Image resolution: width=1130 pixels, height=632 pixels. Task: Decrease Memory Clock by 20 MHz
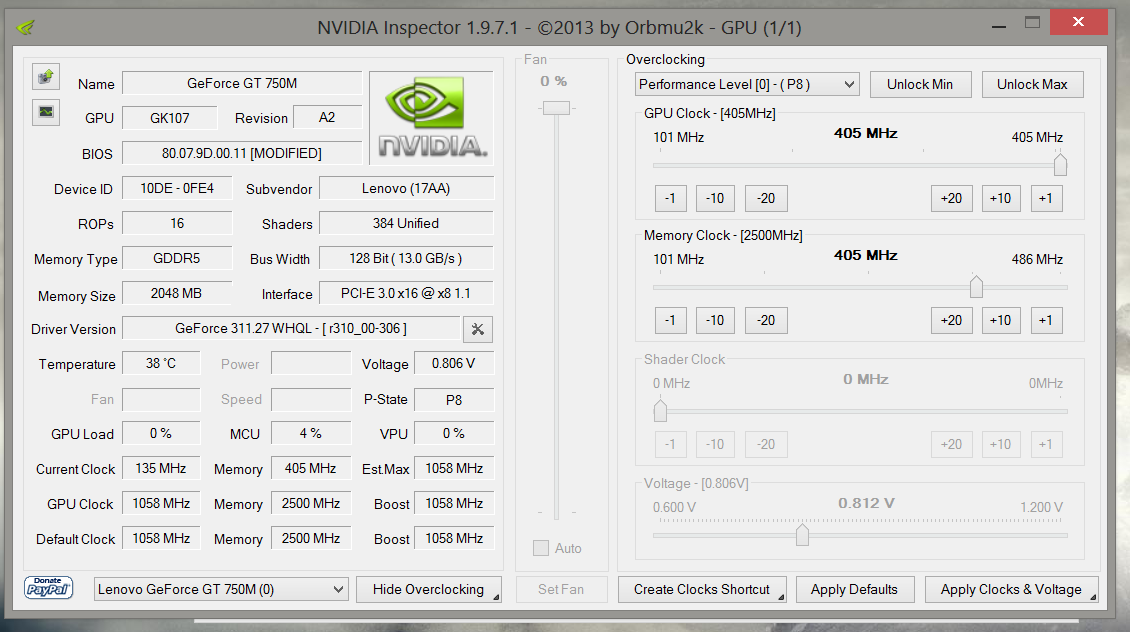tap(766, 320)
